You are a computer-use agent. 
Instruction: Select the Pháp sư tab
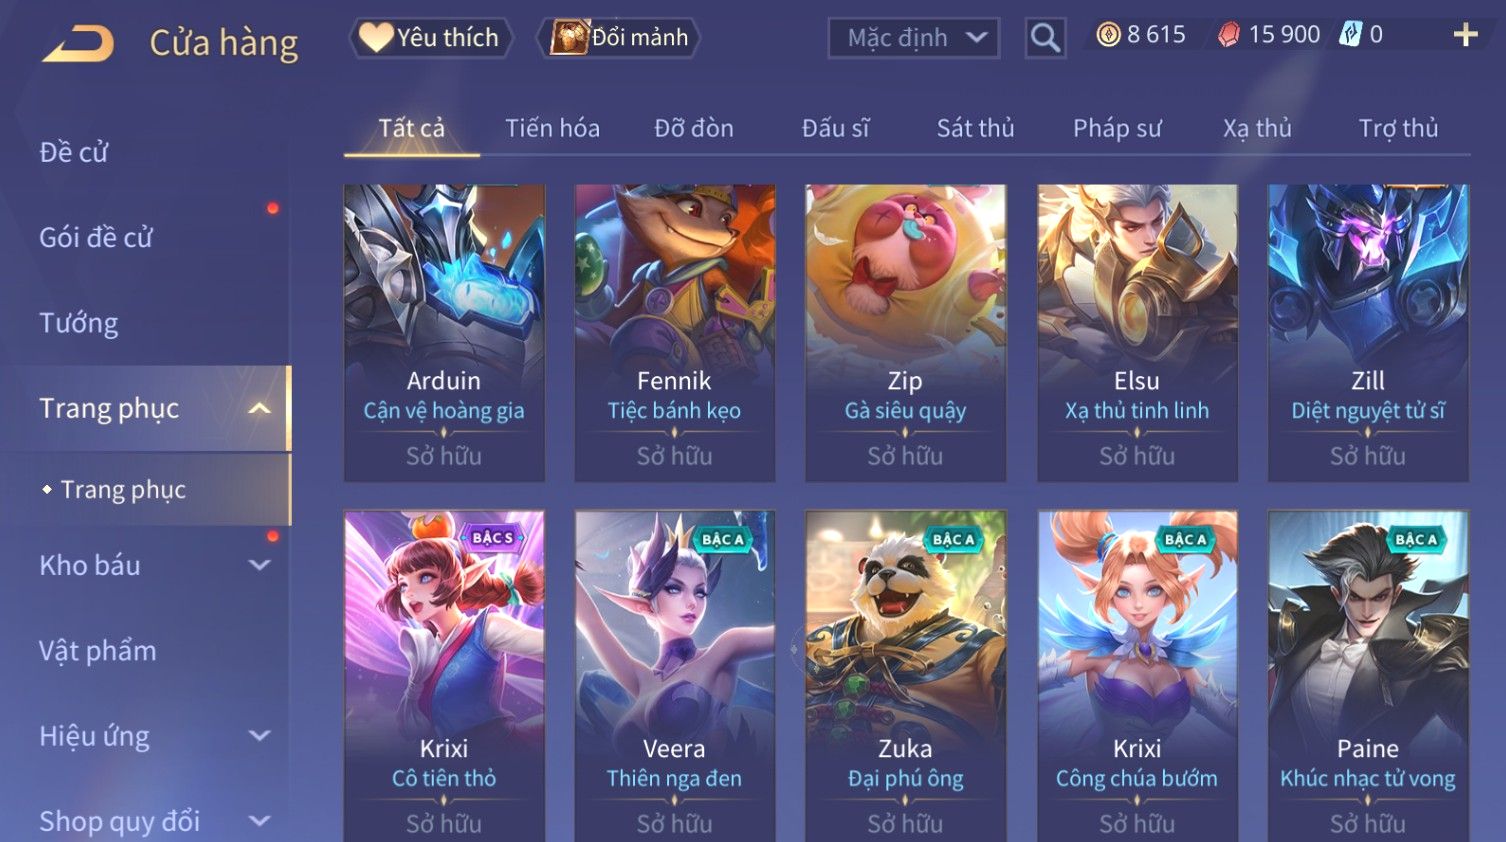[1117, 128]
